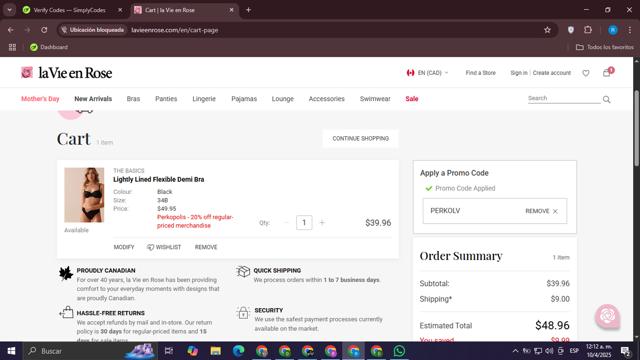The image size is (640, 360).
Task: Close the Verify Codes tab
Action: [120, 10]
